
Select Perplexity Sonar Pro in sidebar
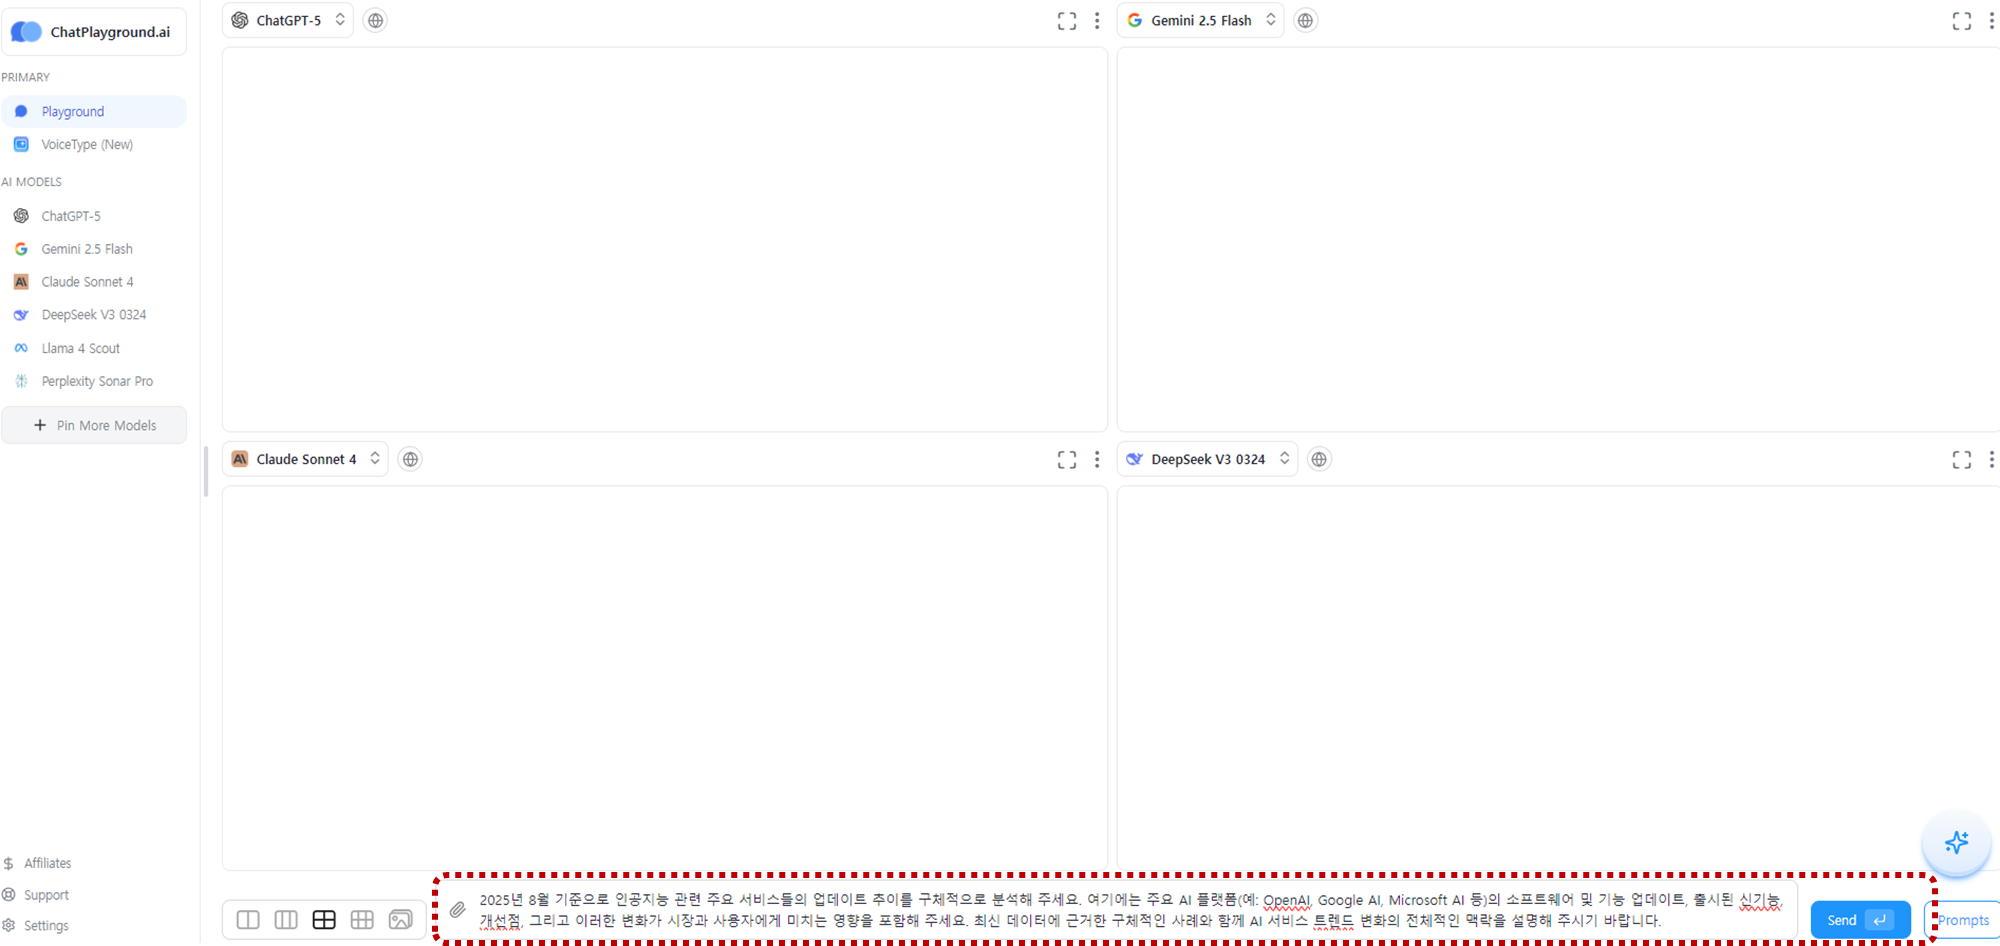(93, 381)
